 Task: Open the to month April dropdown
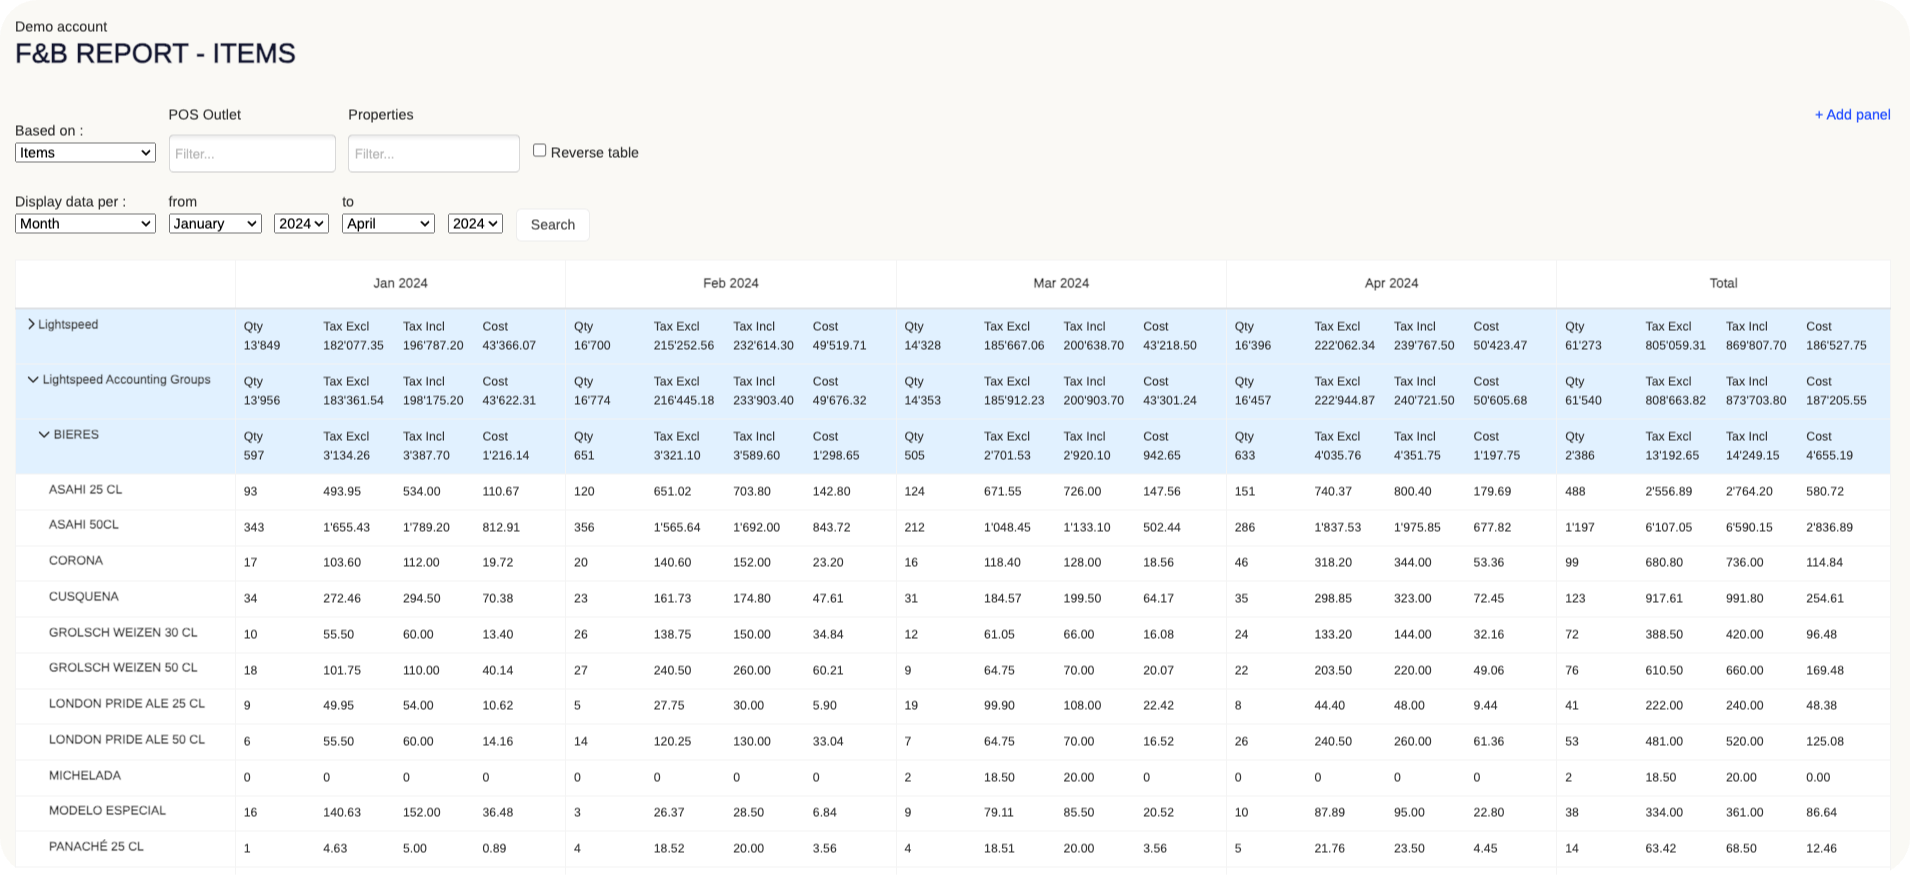coord(388,224)
